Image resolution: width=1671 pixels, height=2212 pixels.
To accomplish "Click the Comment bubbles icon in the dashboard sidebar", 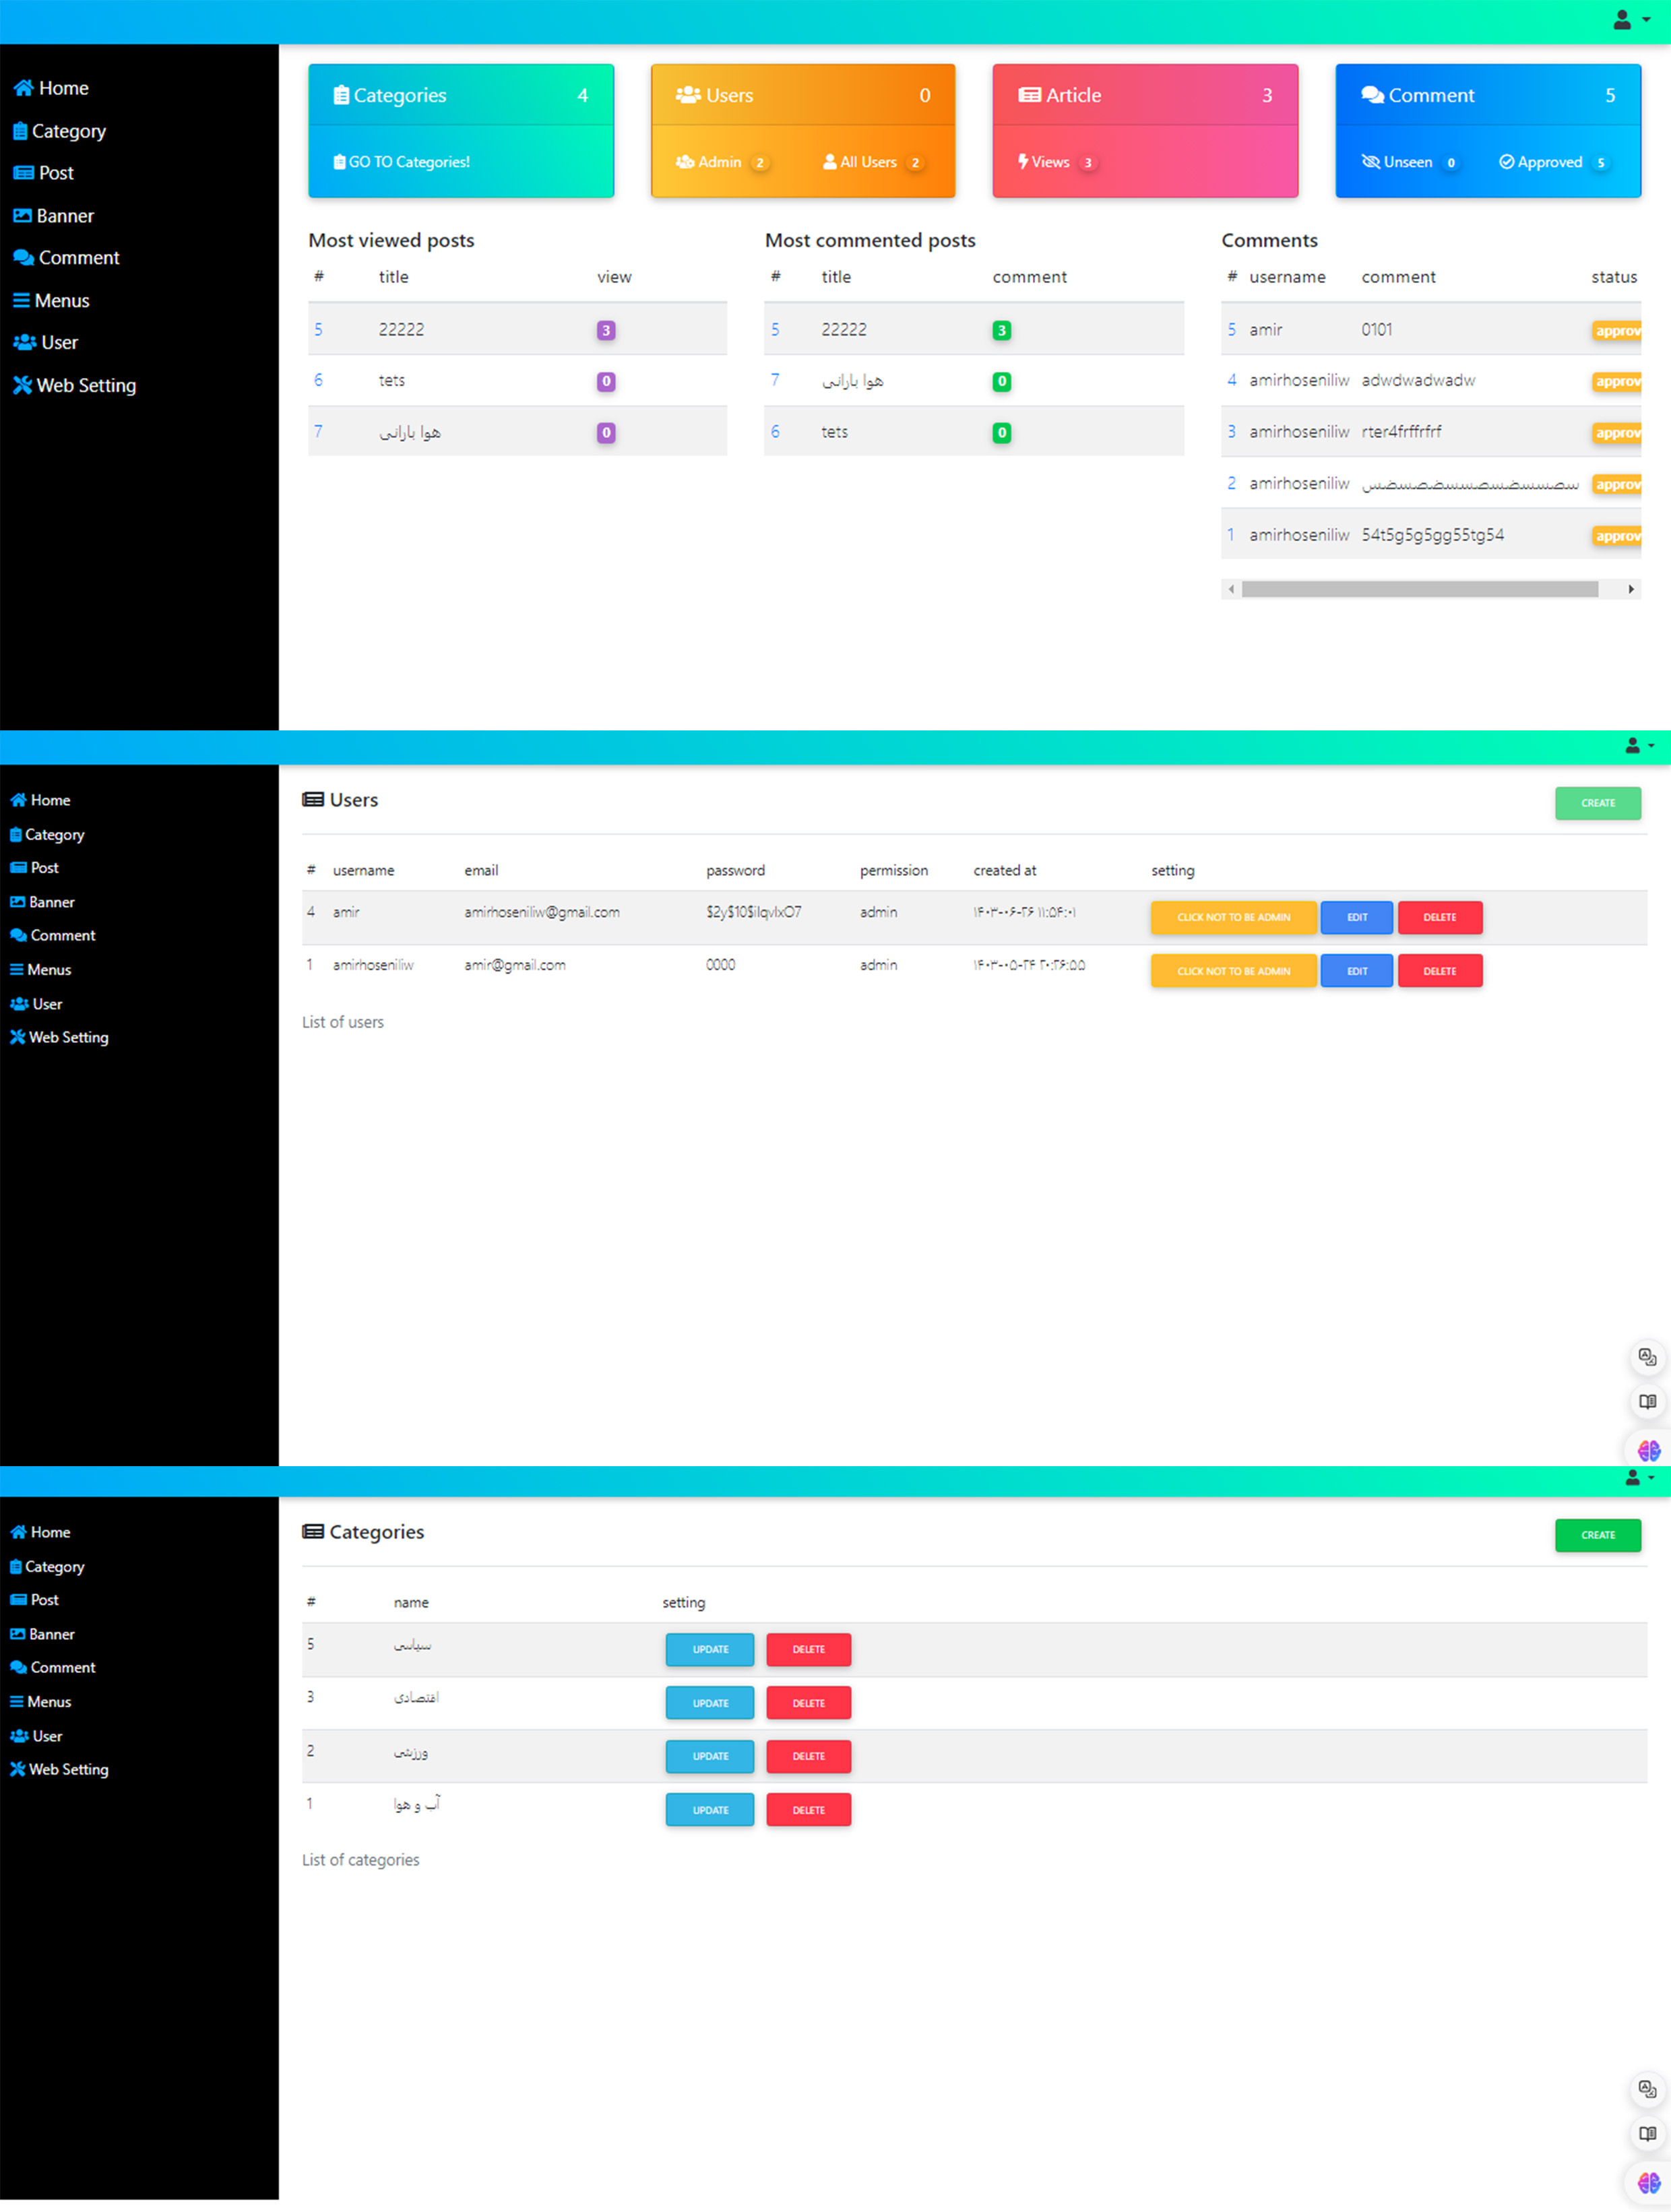I will pos(23,258).
